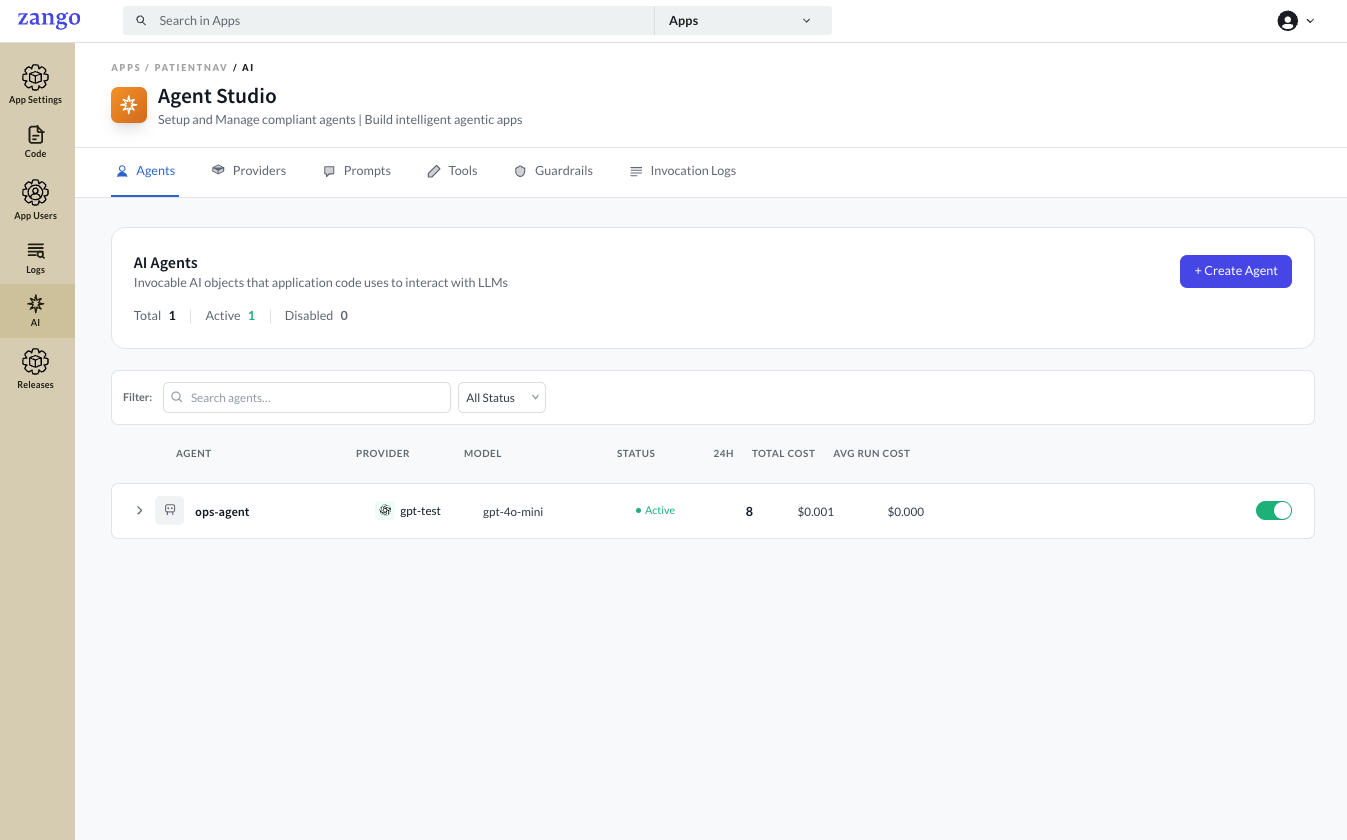This screenshot has width=1347, height=840.
Task: Focus the Search agents input
Action: (307, 397)
